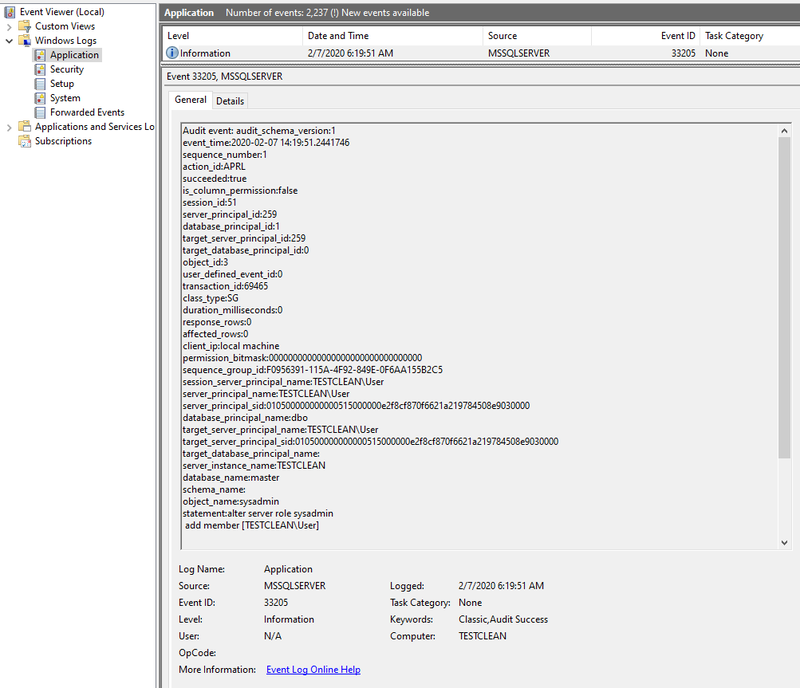Click the 'database_name:master' line
The image size is (800, 688).
tap(231, 478)
